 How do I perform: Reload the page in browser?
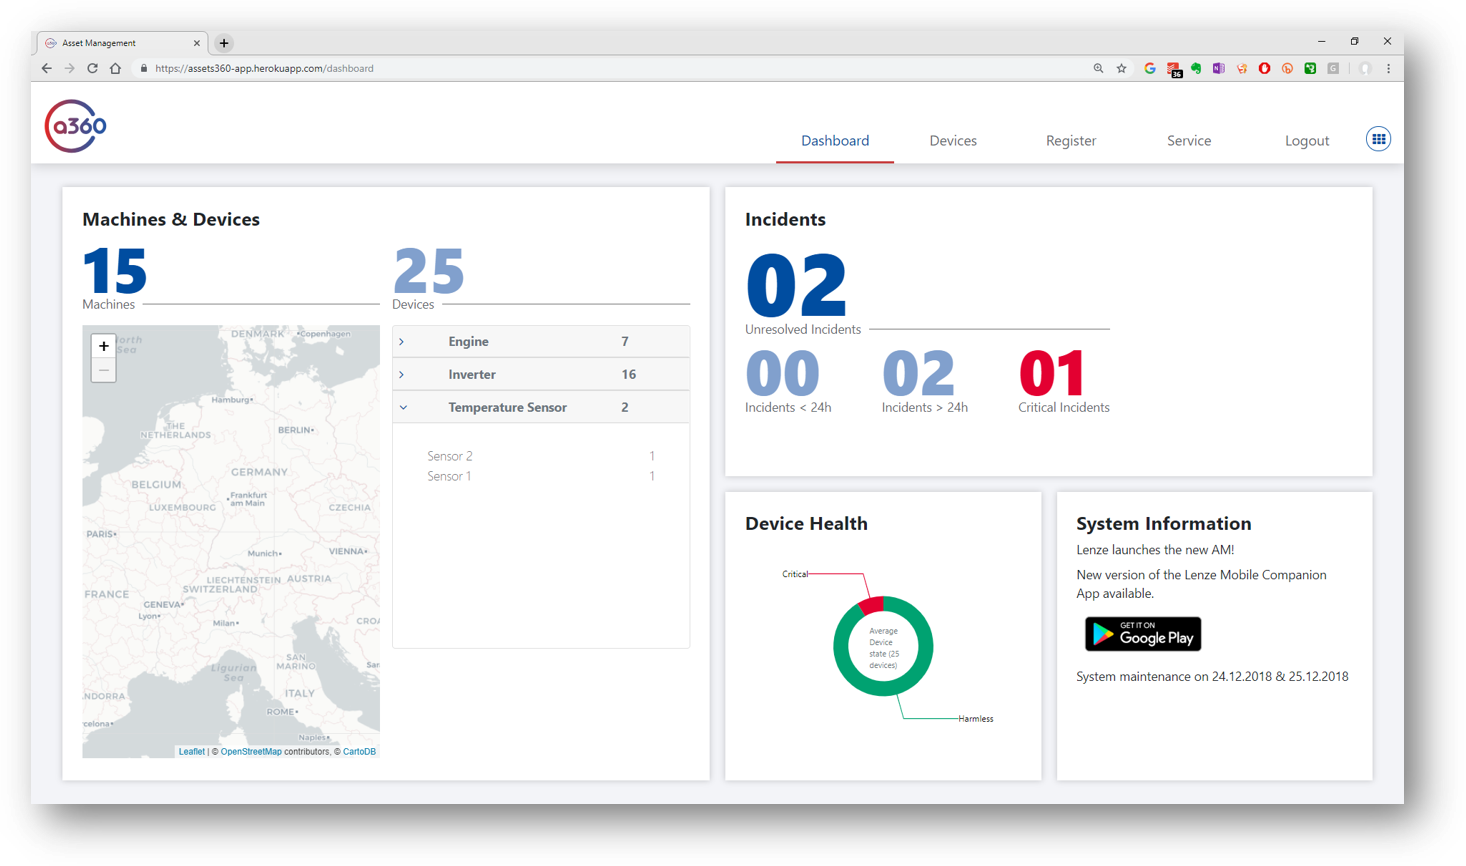[92, 69]
